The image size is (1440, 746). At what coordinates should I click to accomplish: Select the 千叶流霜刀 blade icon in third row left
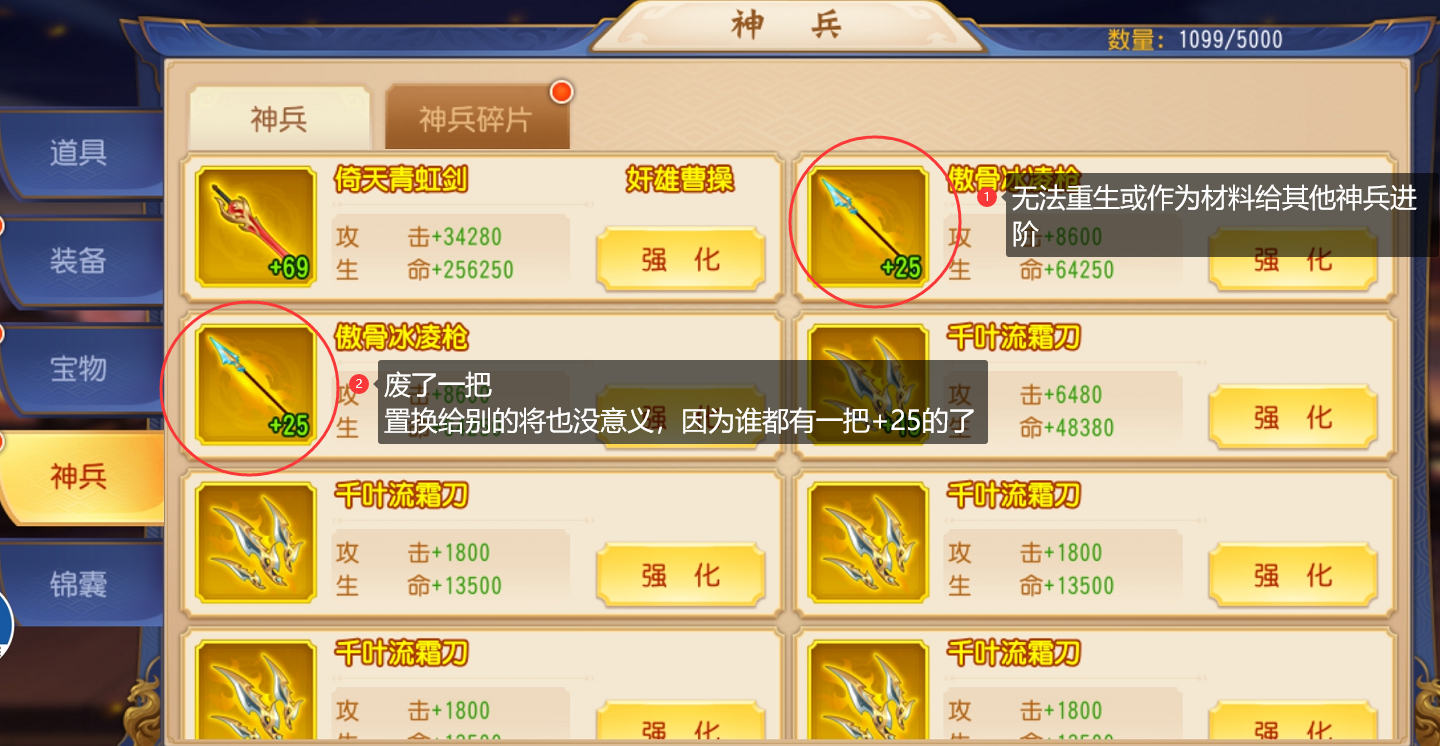[x=256, y=542]
